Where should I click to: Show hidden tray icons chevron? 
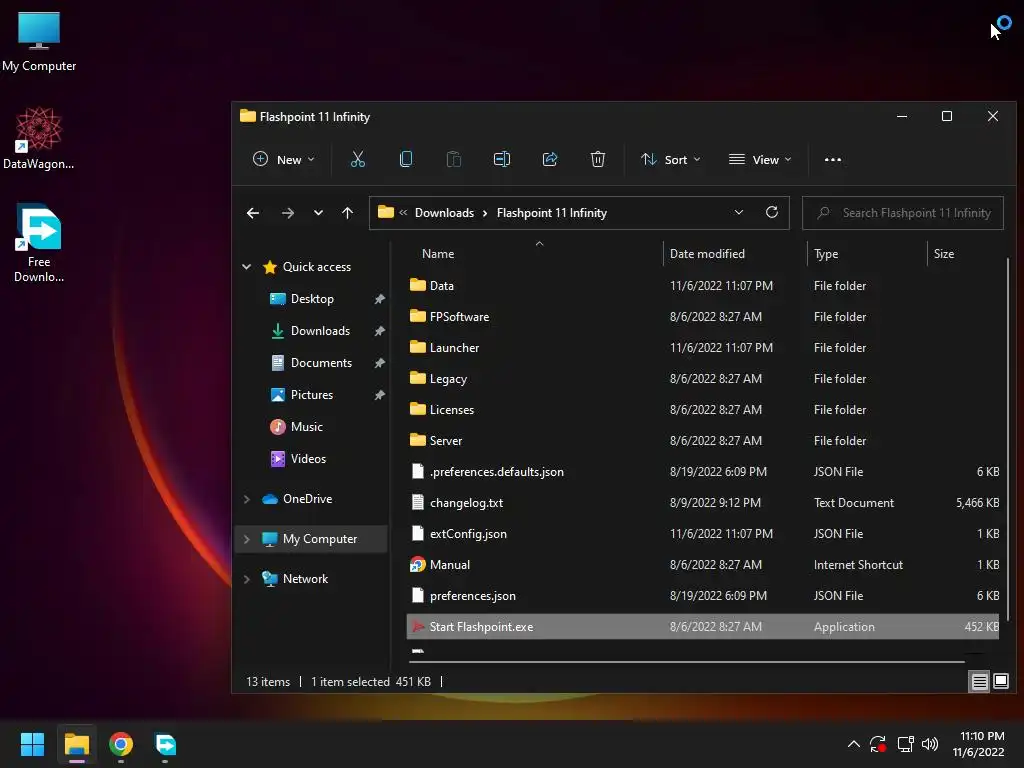click(854, 744)
